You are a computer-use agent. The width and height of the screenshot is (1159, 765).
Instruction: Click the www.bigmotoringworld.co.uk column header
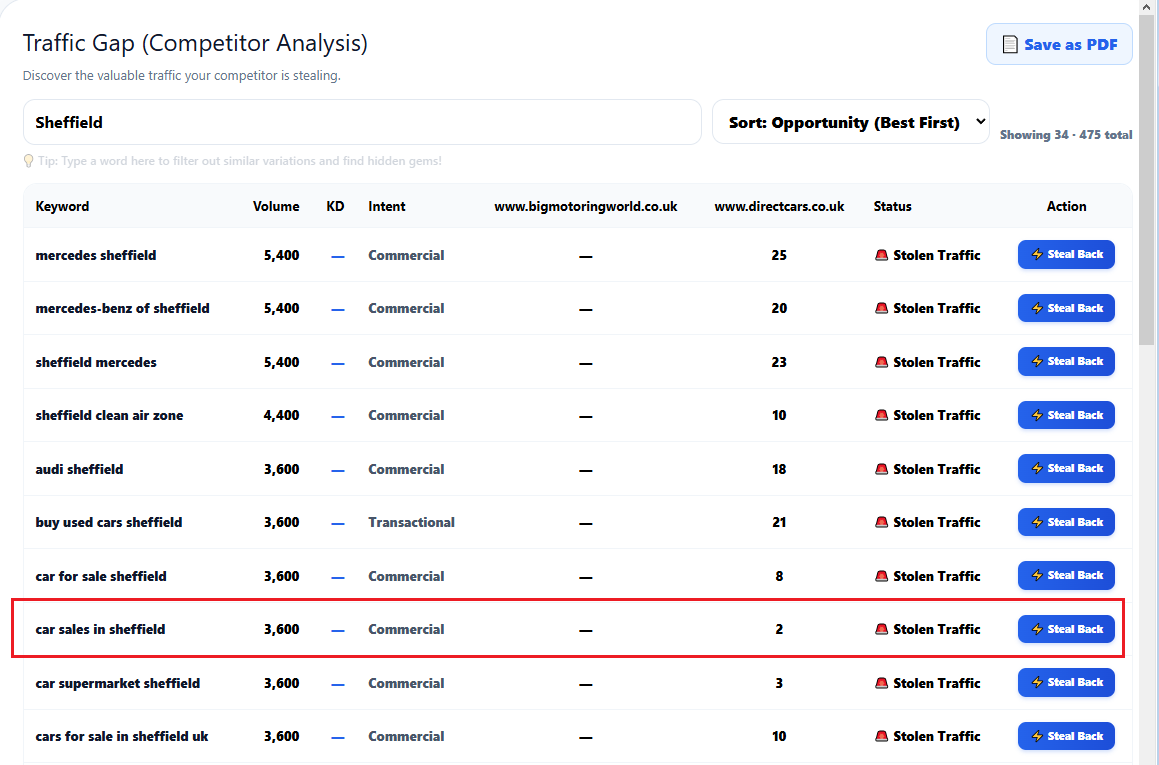pyautogui.click(x=585, y=206)
